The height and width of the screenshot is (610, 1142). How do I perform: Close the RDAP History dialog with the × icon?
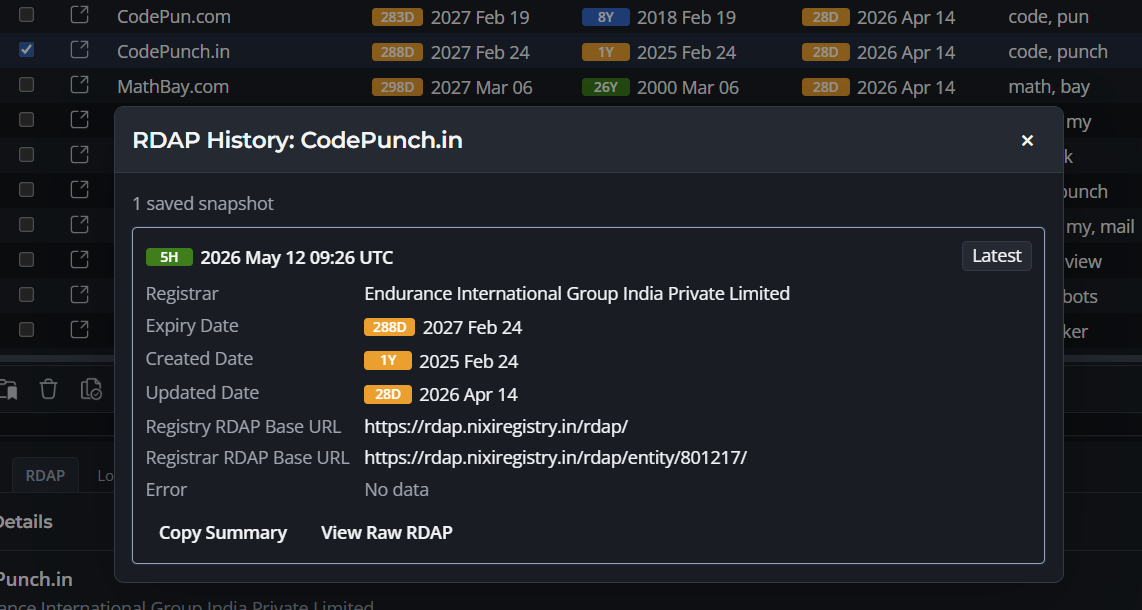[x=1027, y=140]
